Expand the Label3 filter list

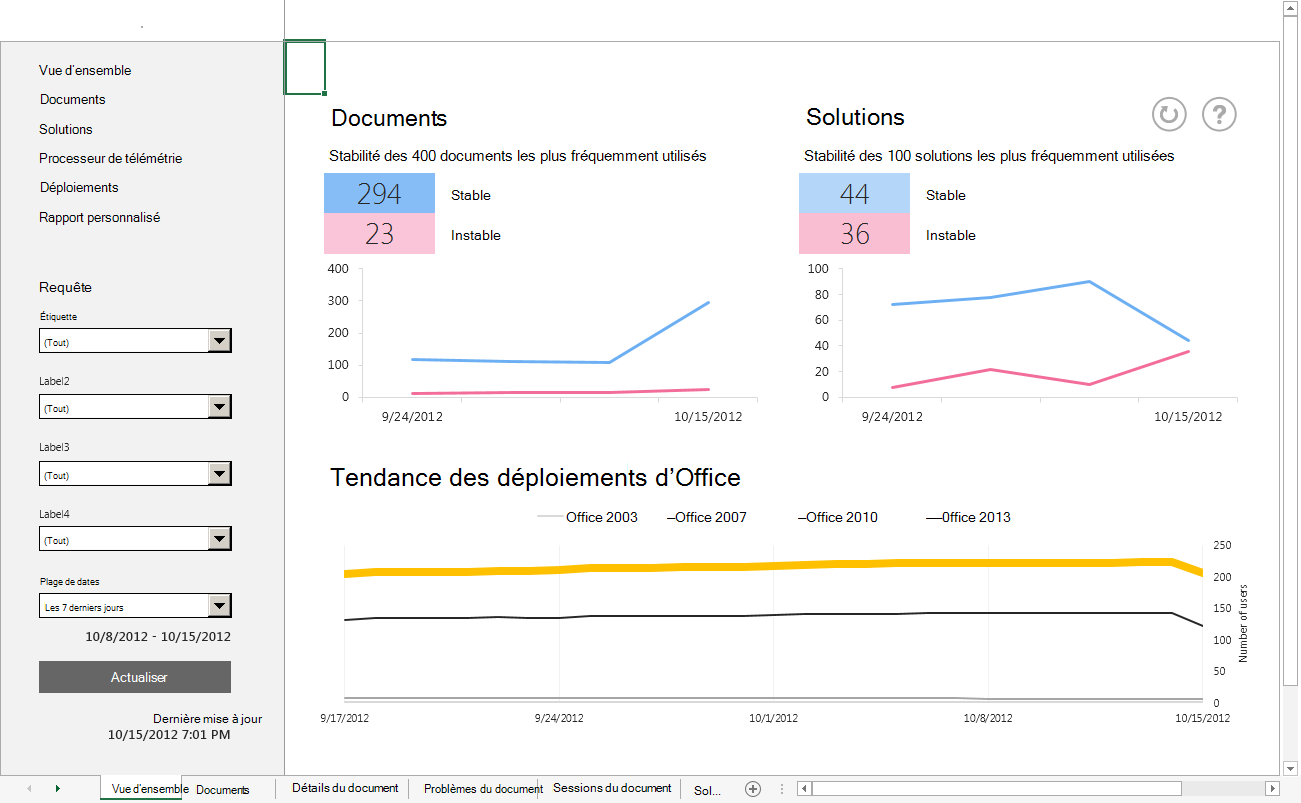coord(220,473)
